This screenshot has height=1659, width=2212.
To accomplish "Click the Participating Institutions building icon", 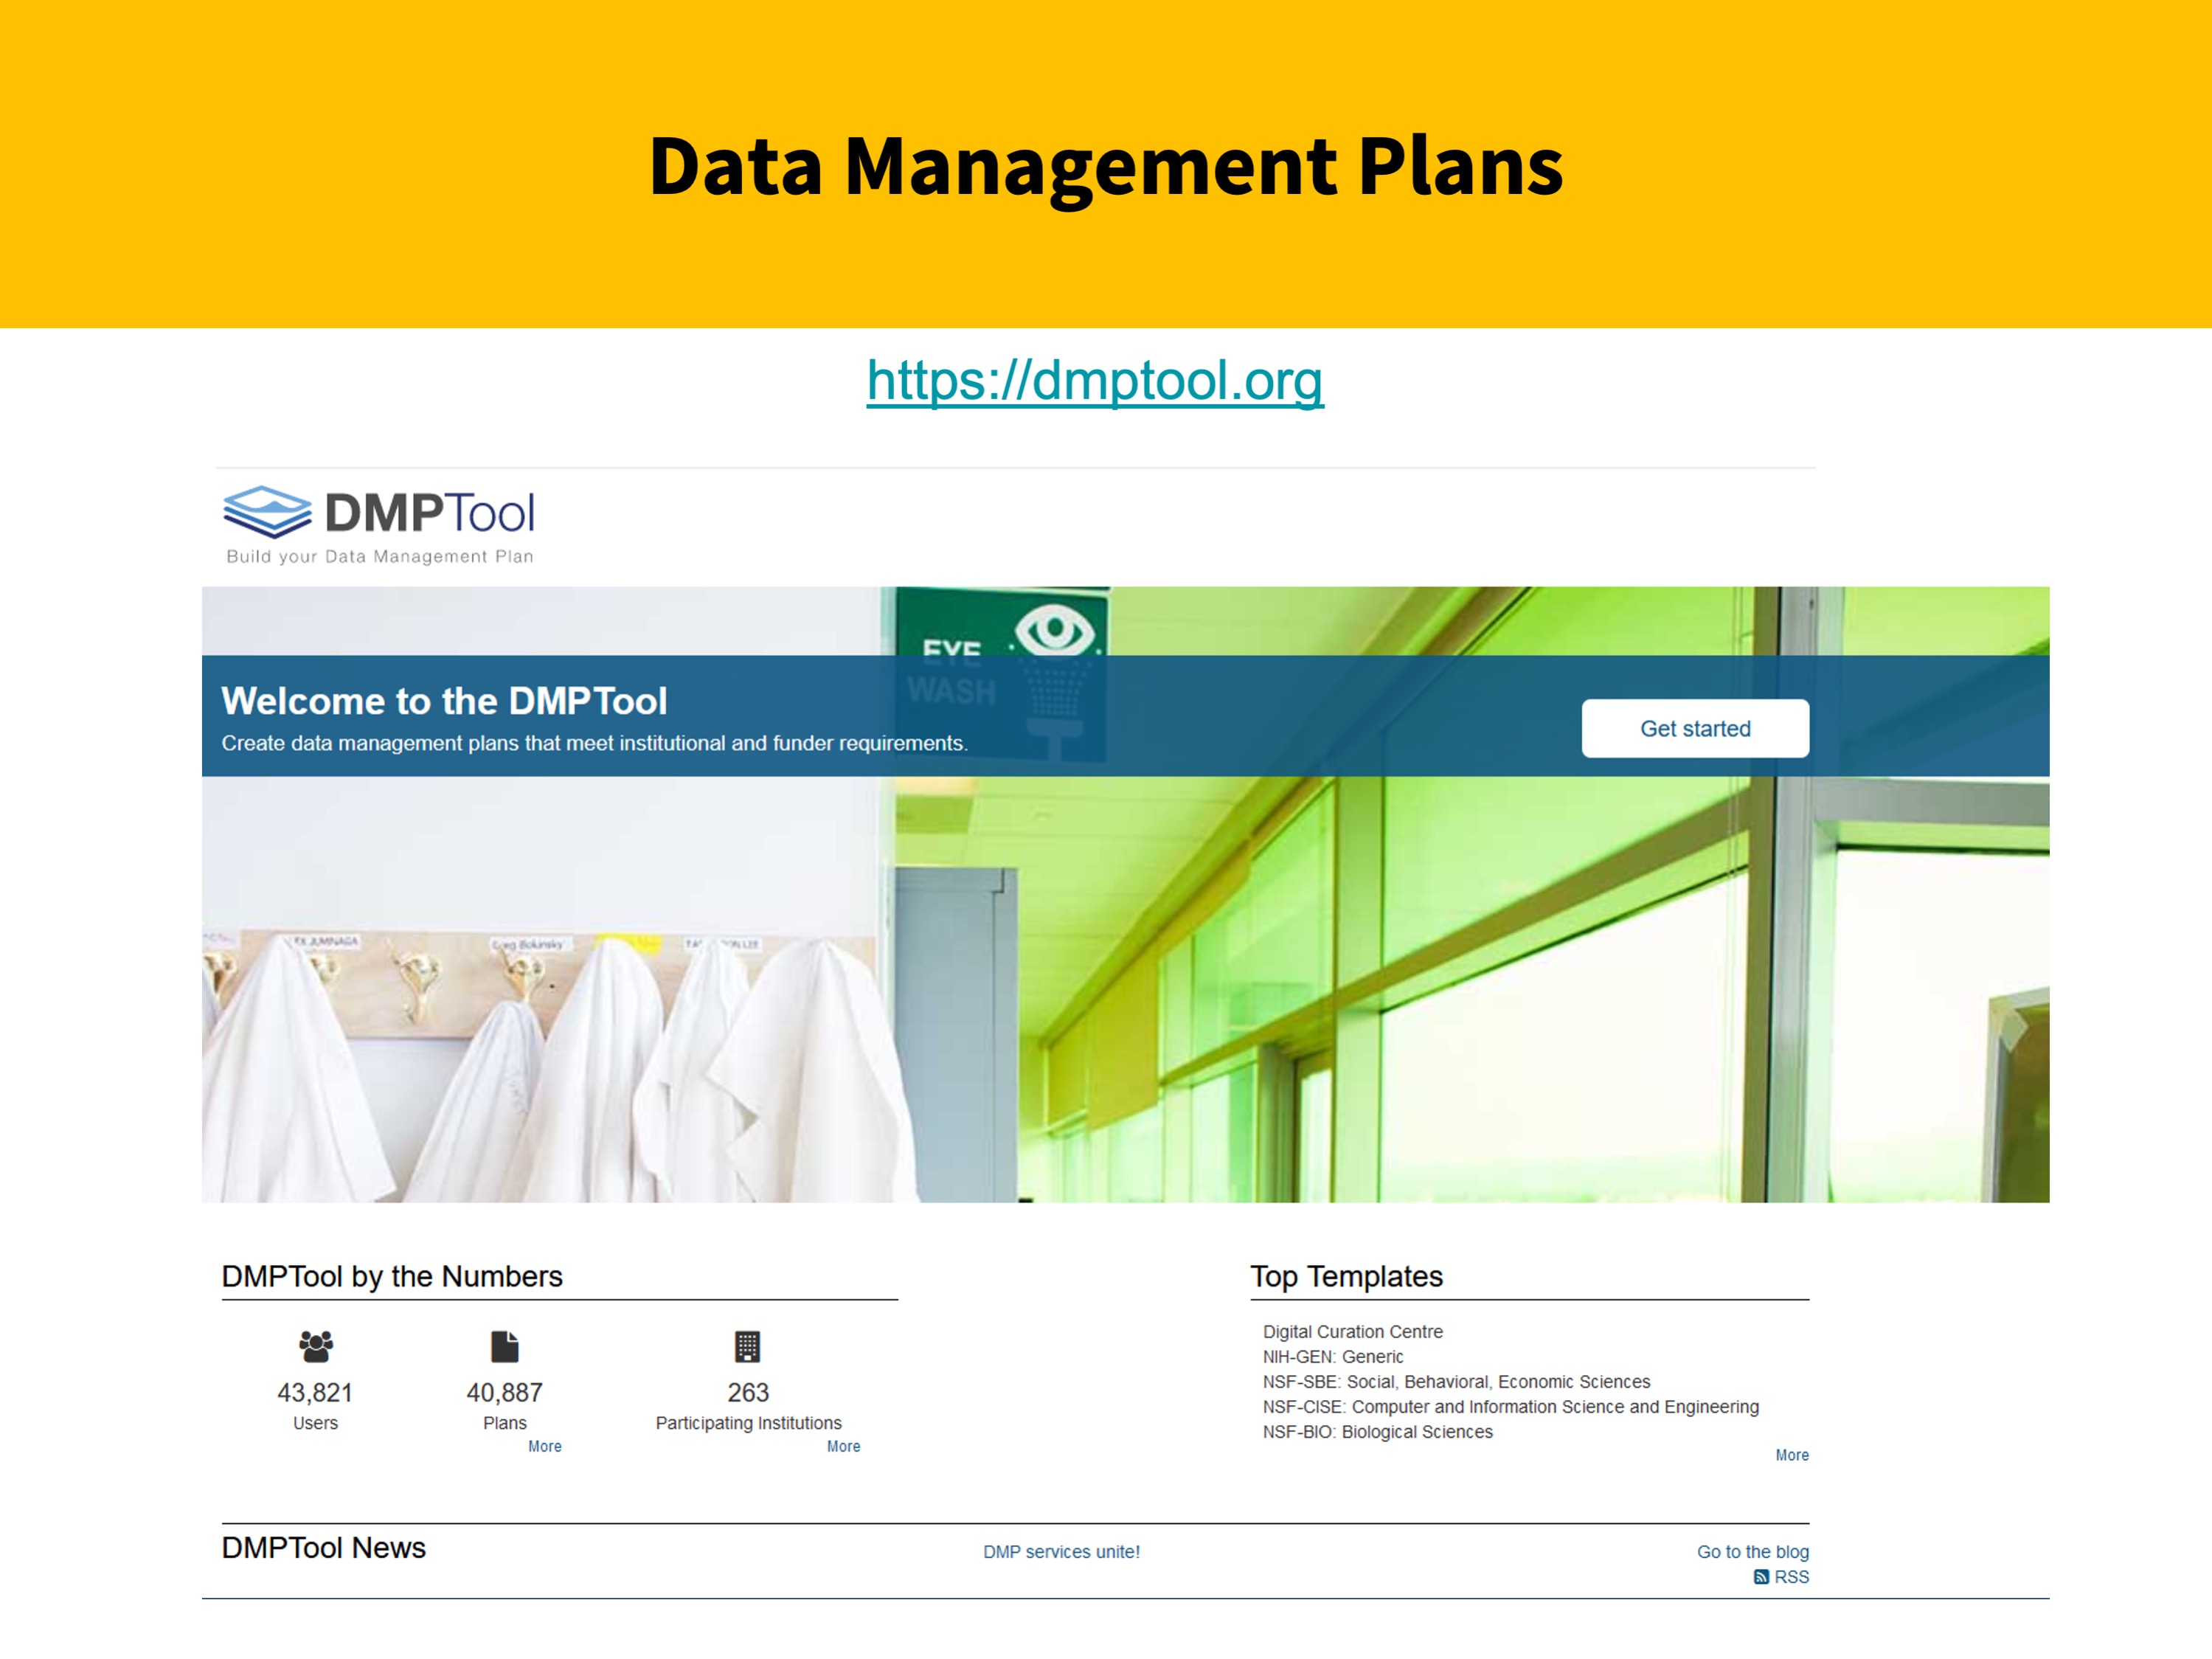I will click(747, 1346).
